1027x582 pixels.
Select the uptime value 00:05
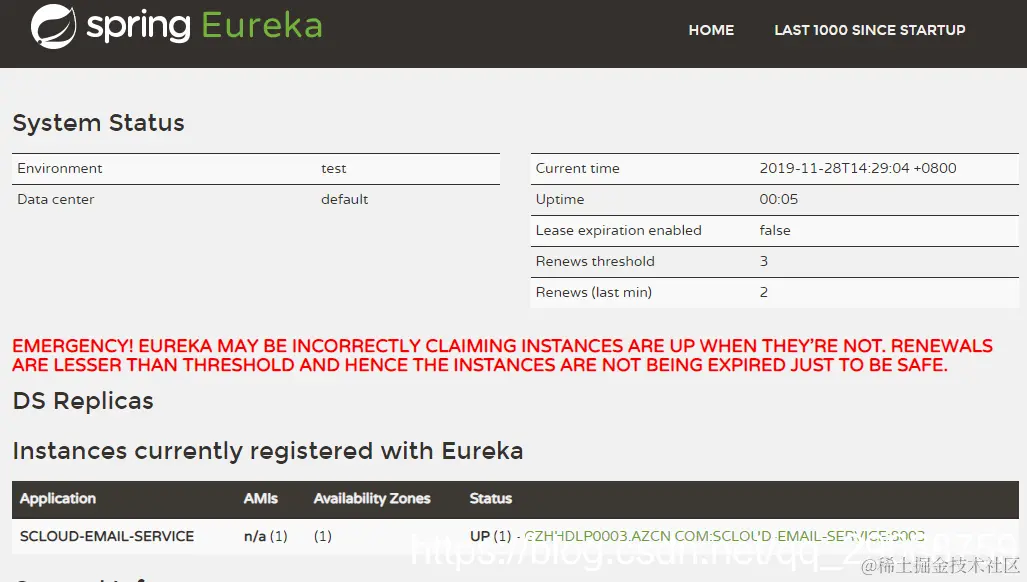pos(779,199)
